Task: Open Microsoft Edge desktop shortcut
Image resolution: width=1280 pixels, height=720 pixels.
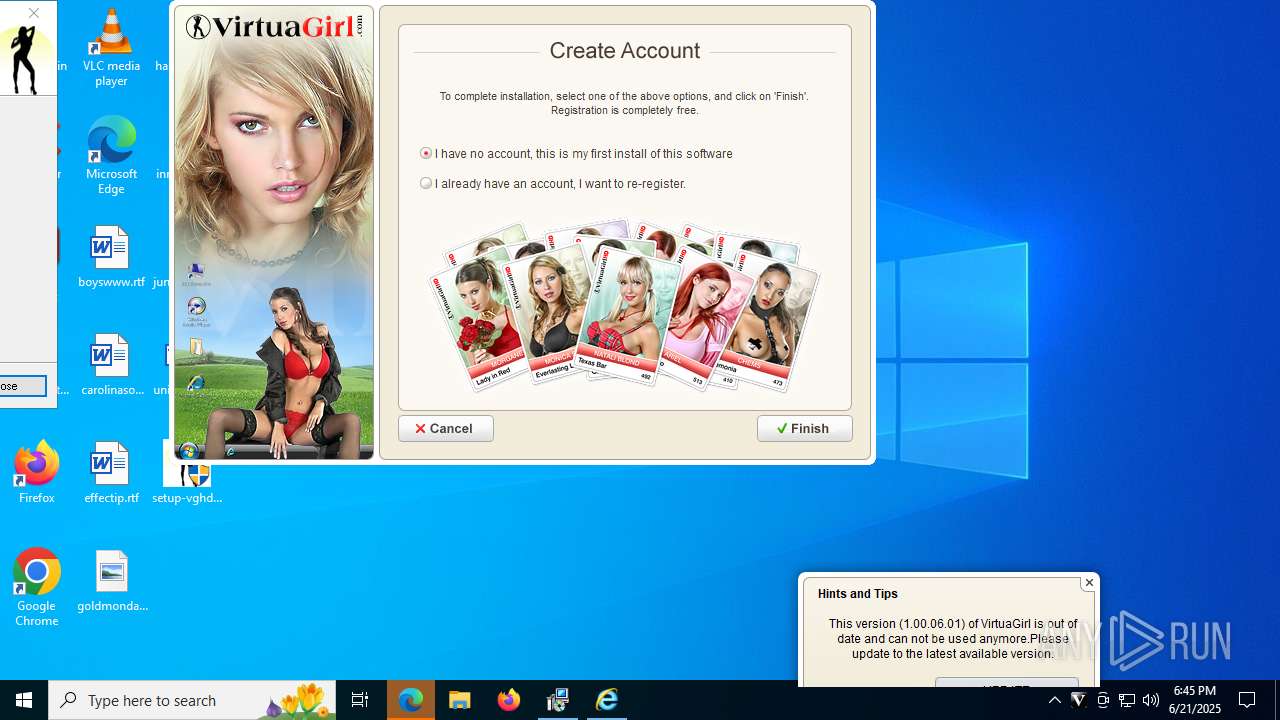Action: (x=111, y=155)
